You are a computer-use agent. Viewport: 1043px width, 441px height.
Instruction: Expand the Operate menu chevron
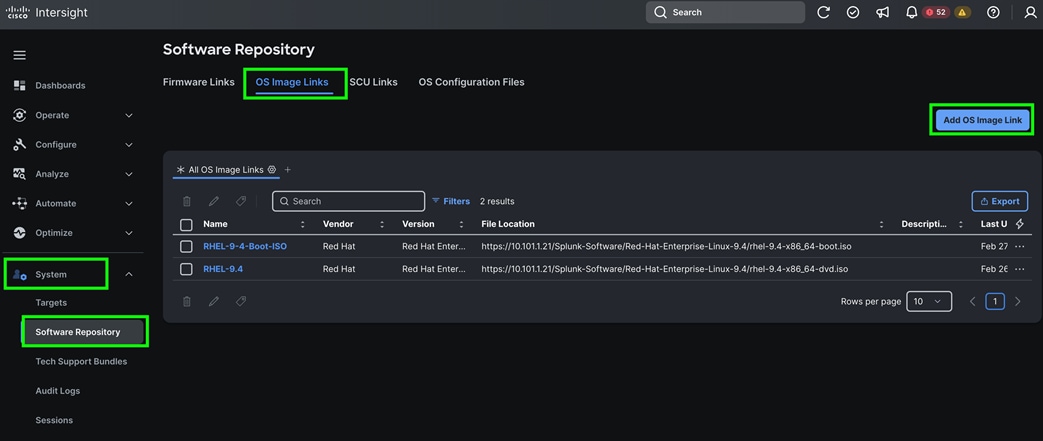[129, 115]
